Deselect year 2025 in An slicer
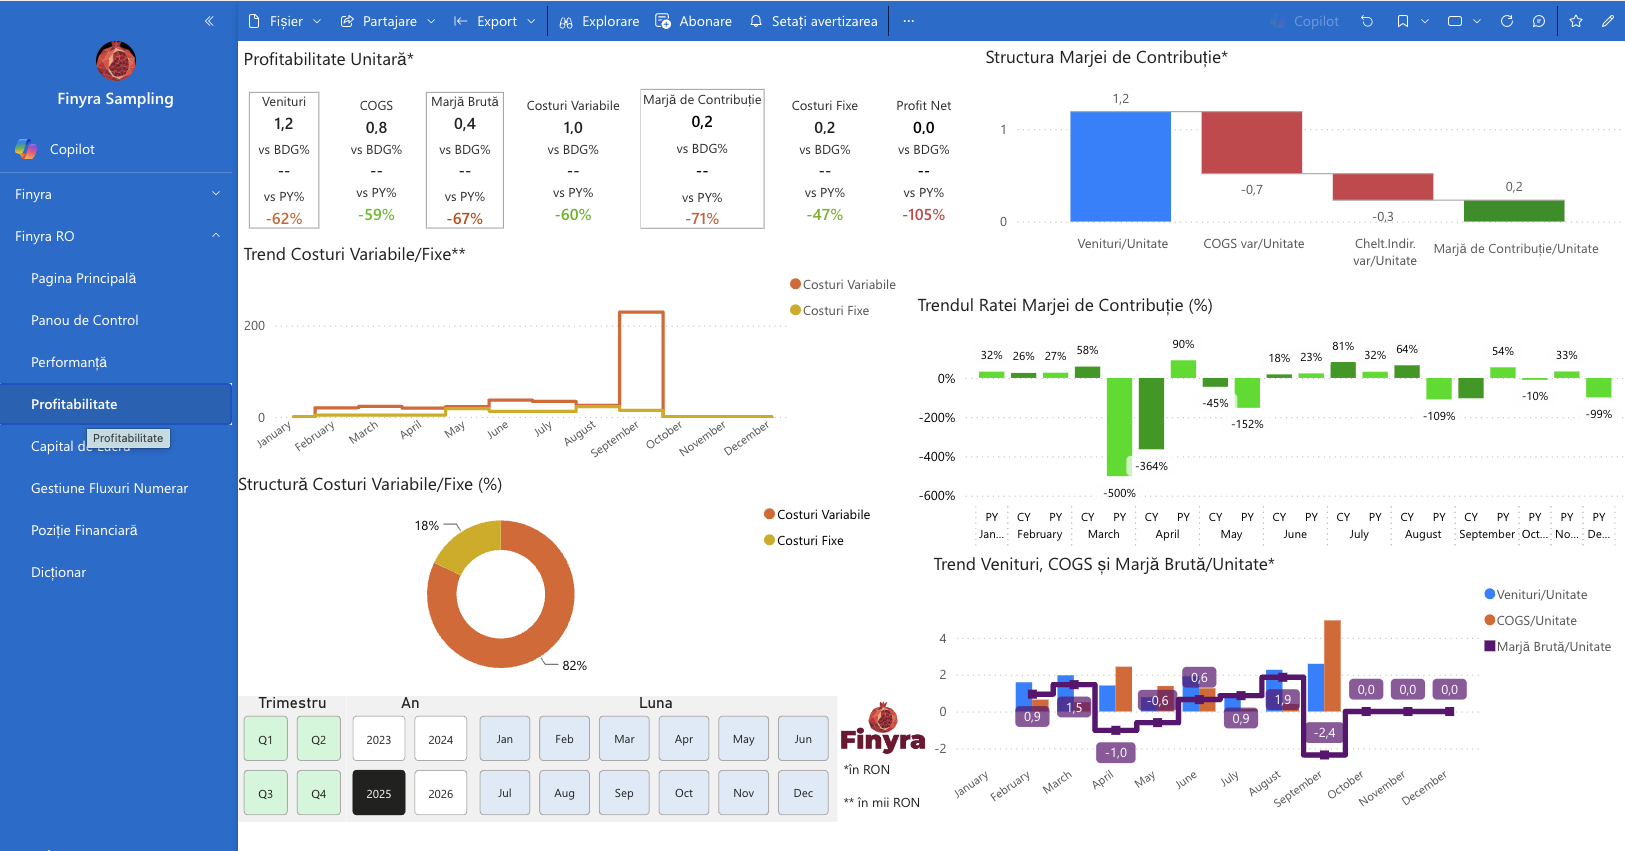 coord(379,793)
